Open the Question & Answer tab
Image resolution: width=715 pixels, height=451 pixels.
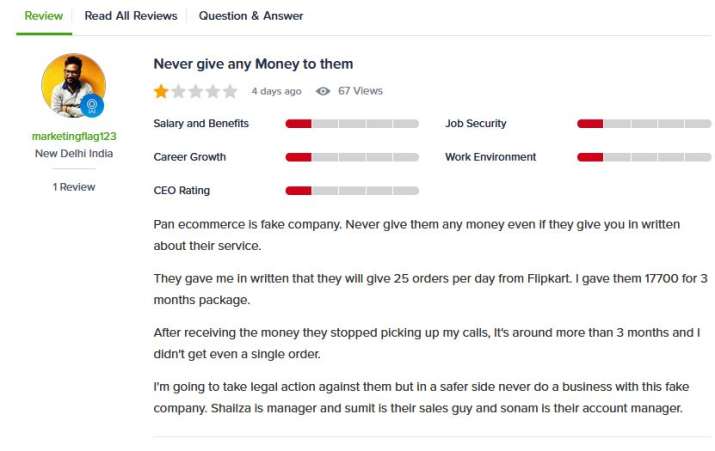click(251, 16)
